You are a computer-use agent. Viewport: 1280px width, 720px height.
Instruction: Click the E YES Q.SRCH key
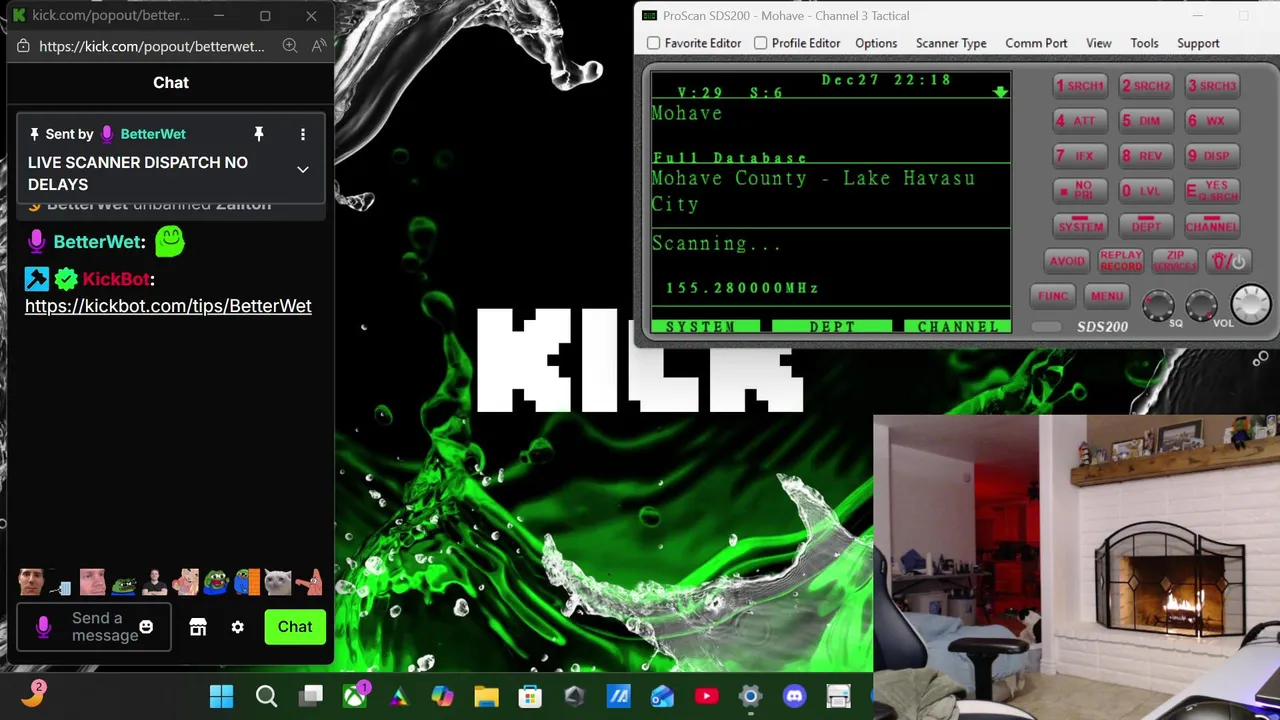pyautogui.click(x=1212, y=191)
